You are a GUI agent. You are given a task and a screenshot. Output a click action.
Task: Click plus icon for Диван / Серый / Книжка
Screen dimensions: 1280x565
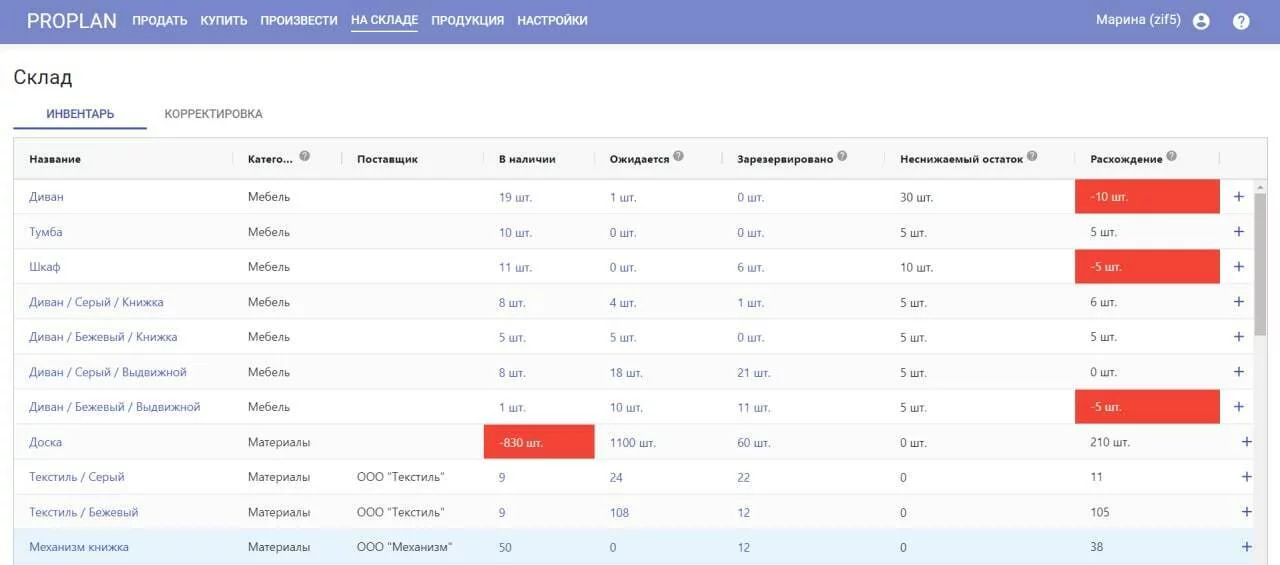1239,302
